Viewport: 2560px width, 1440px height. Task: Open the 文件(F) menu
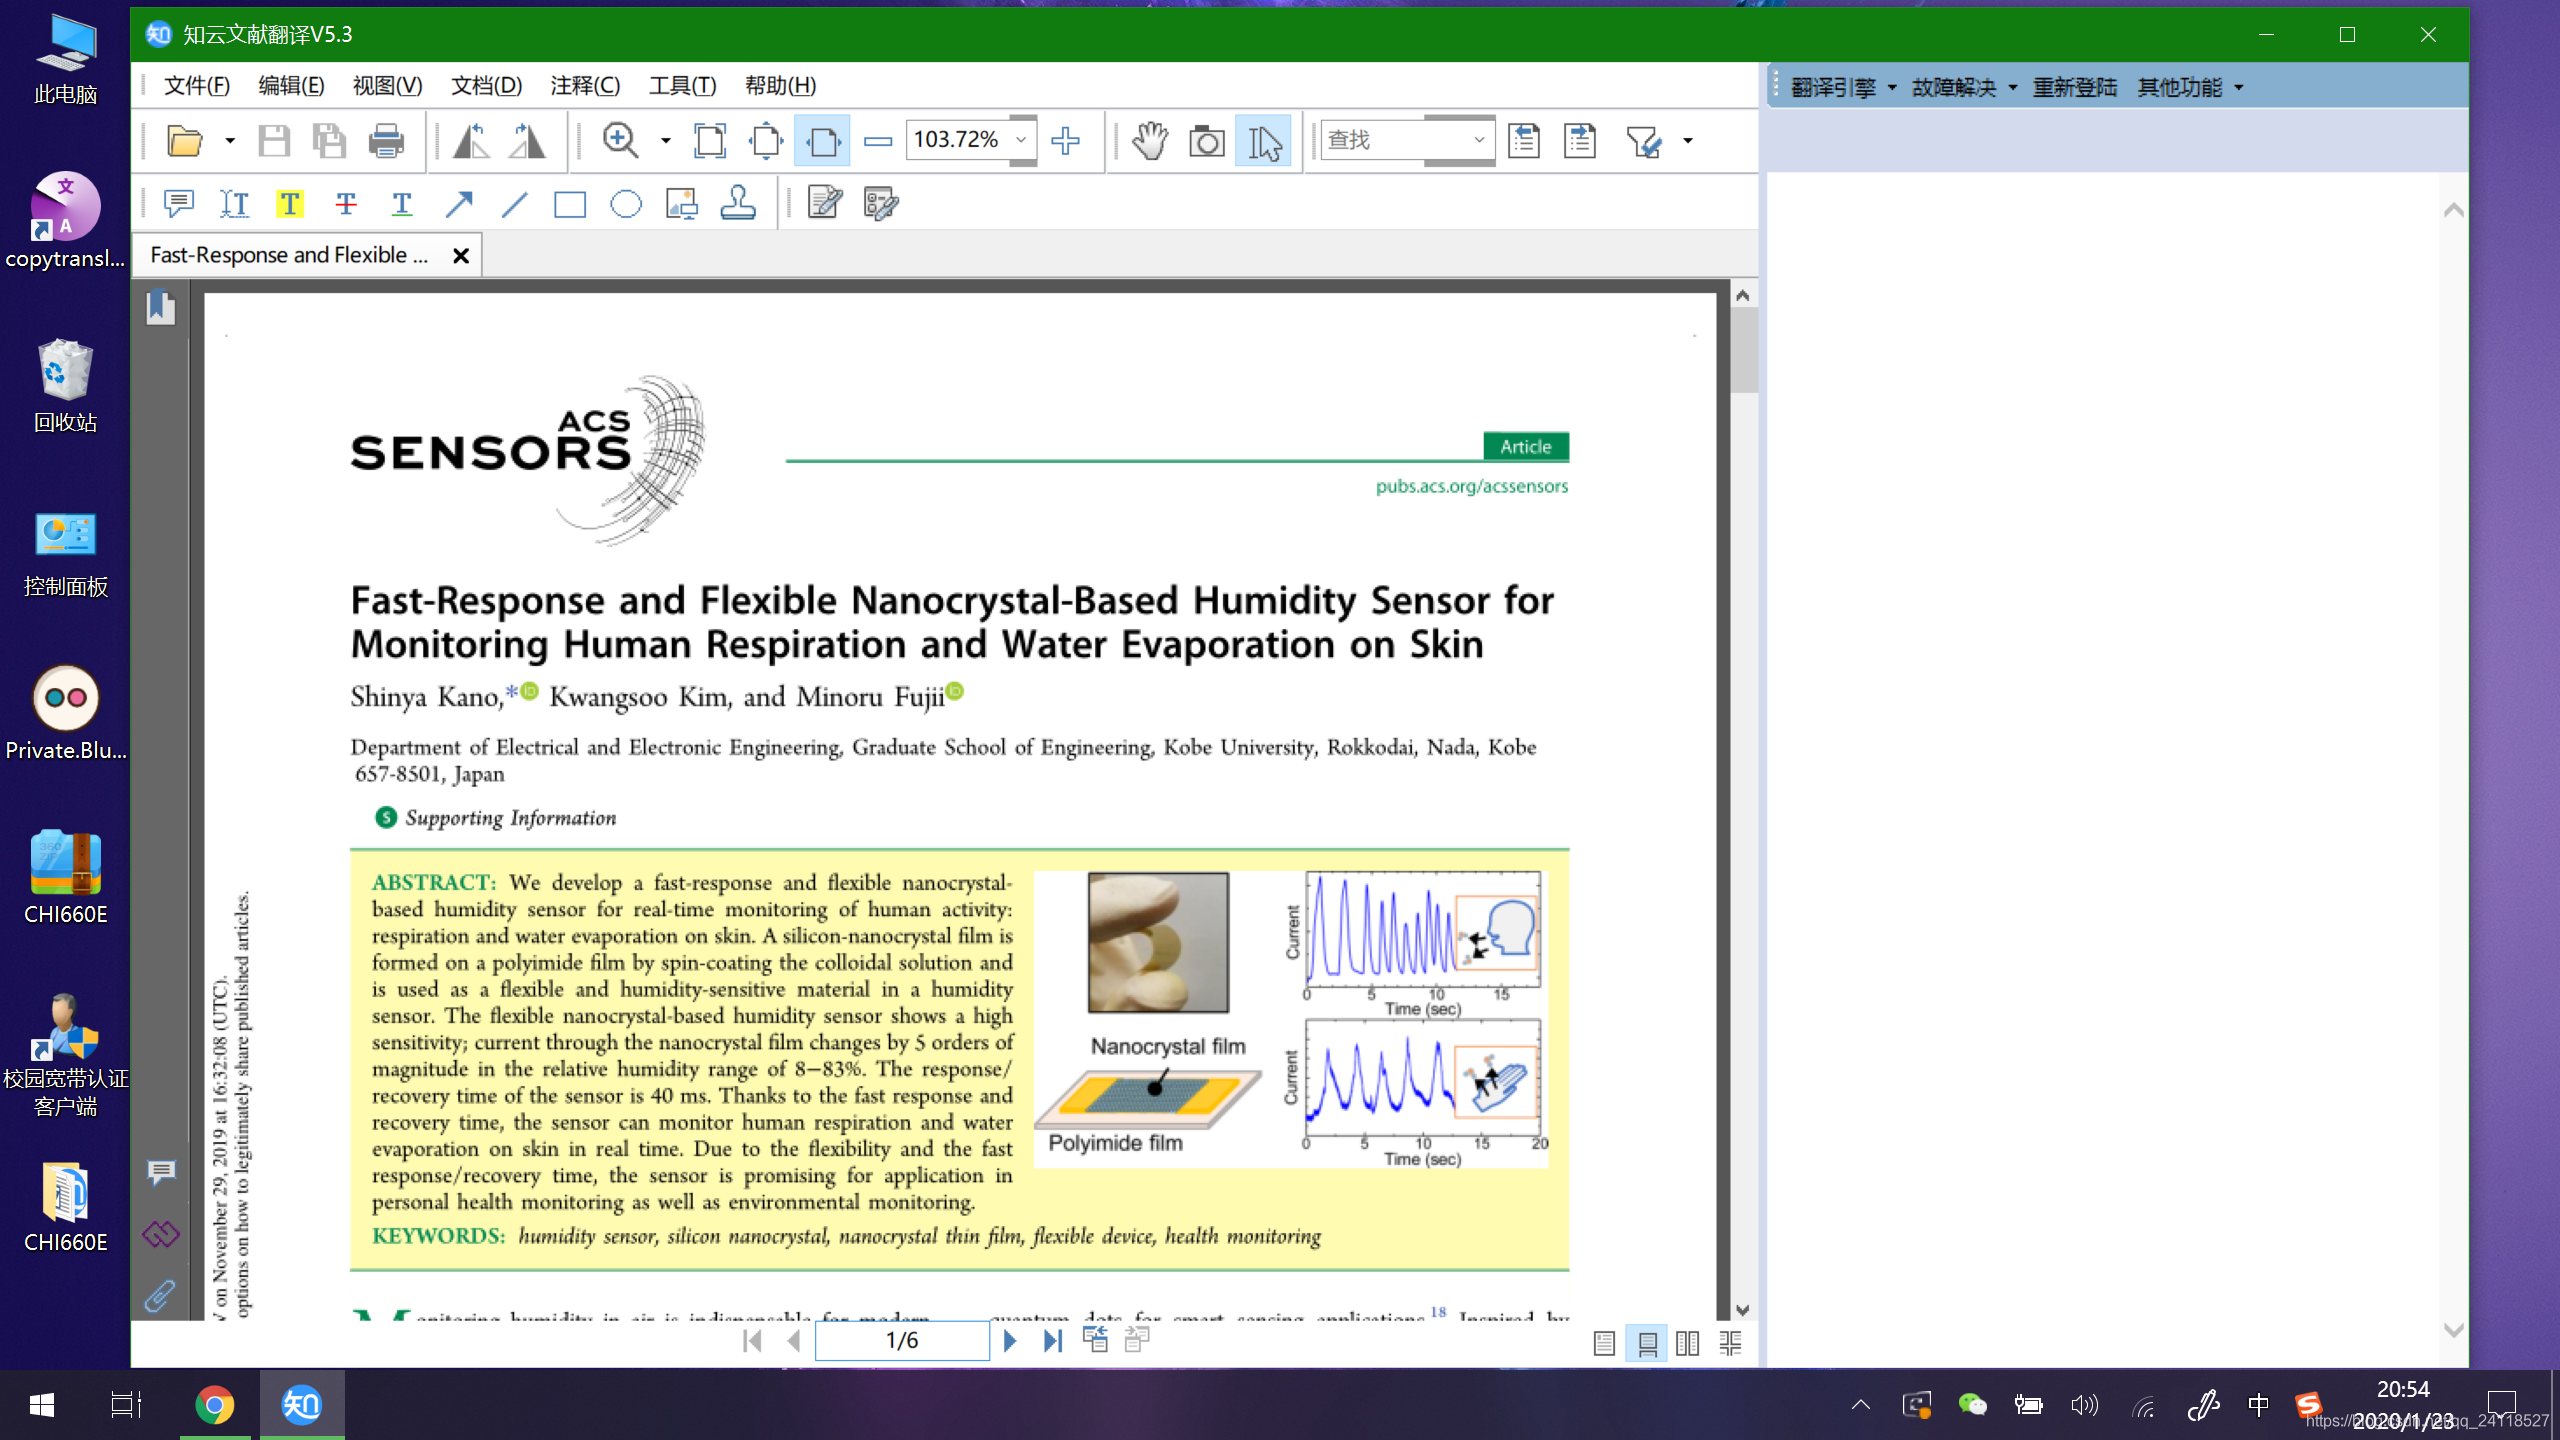pyautogui.click(x=197, y=86)
